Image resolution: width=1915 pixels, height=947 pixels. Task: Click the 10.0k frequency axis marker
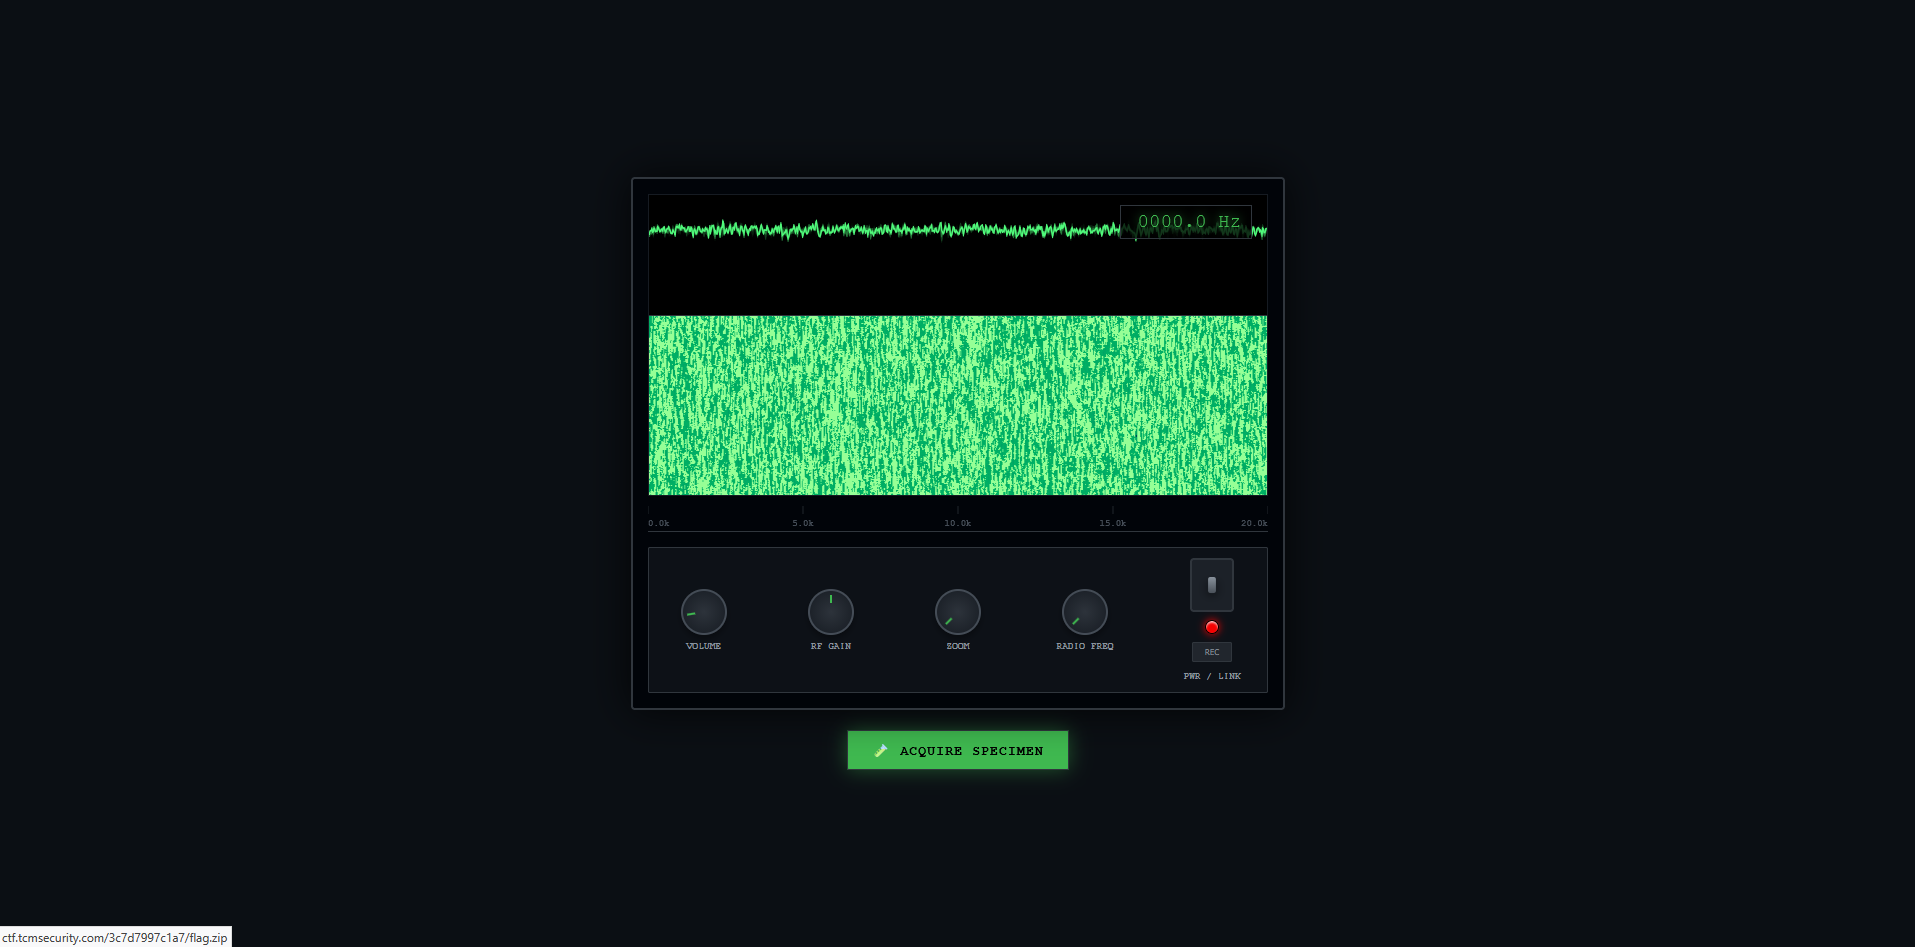click(957, 523)
